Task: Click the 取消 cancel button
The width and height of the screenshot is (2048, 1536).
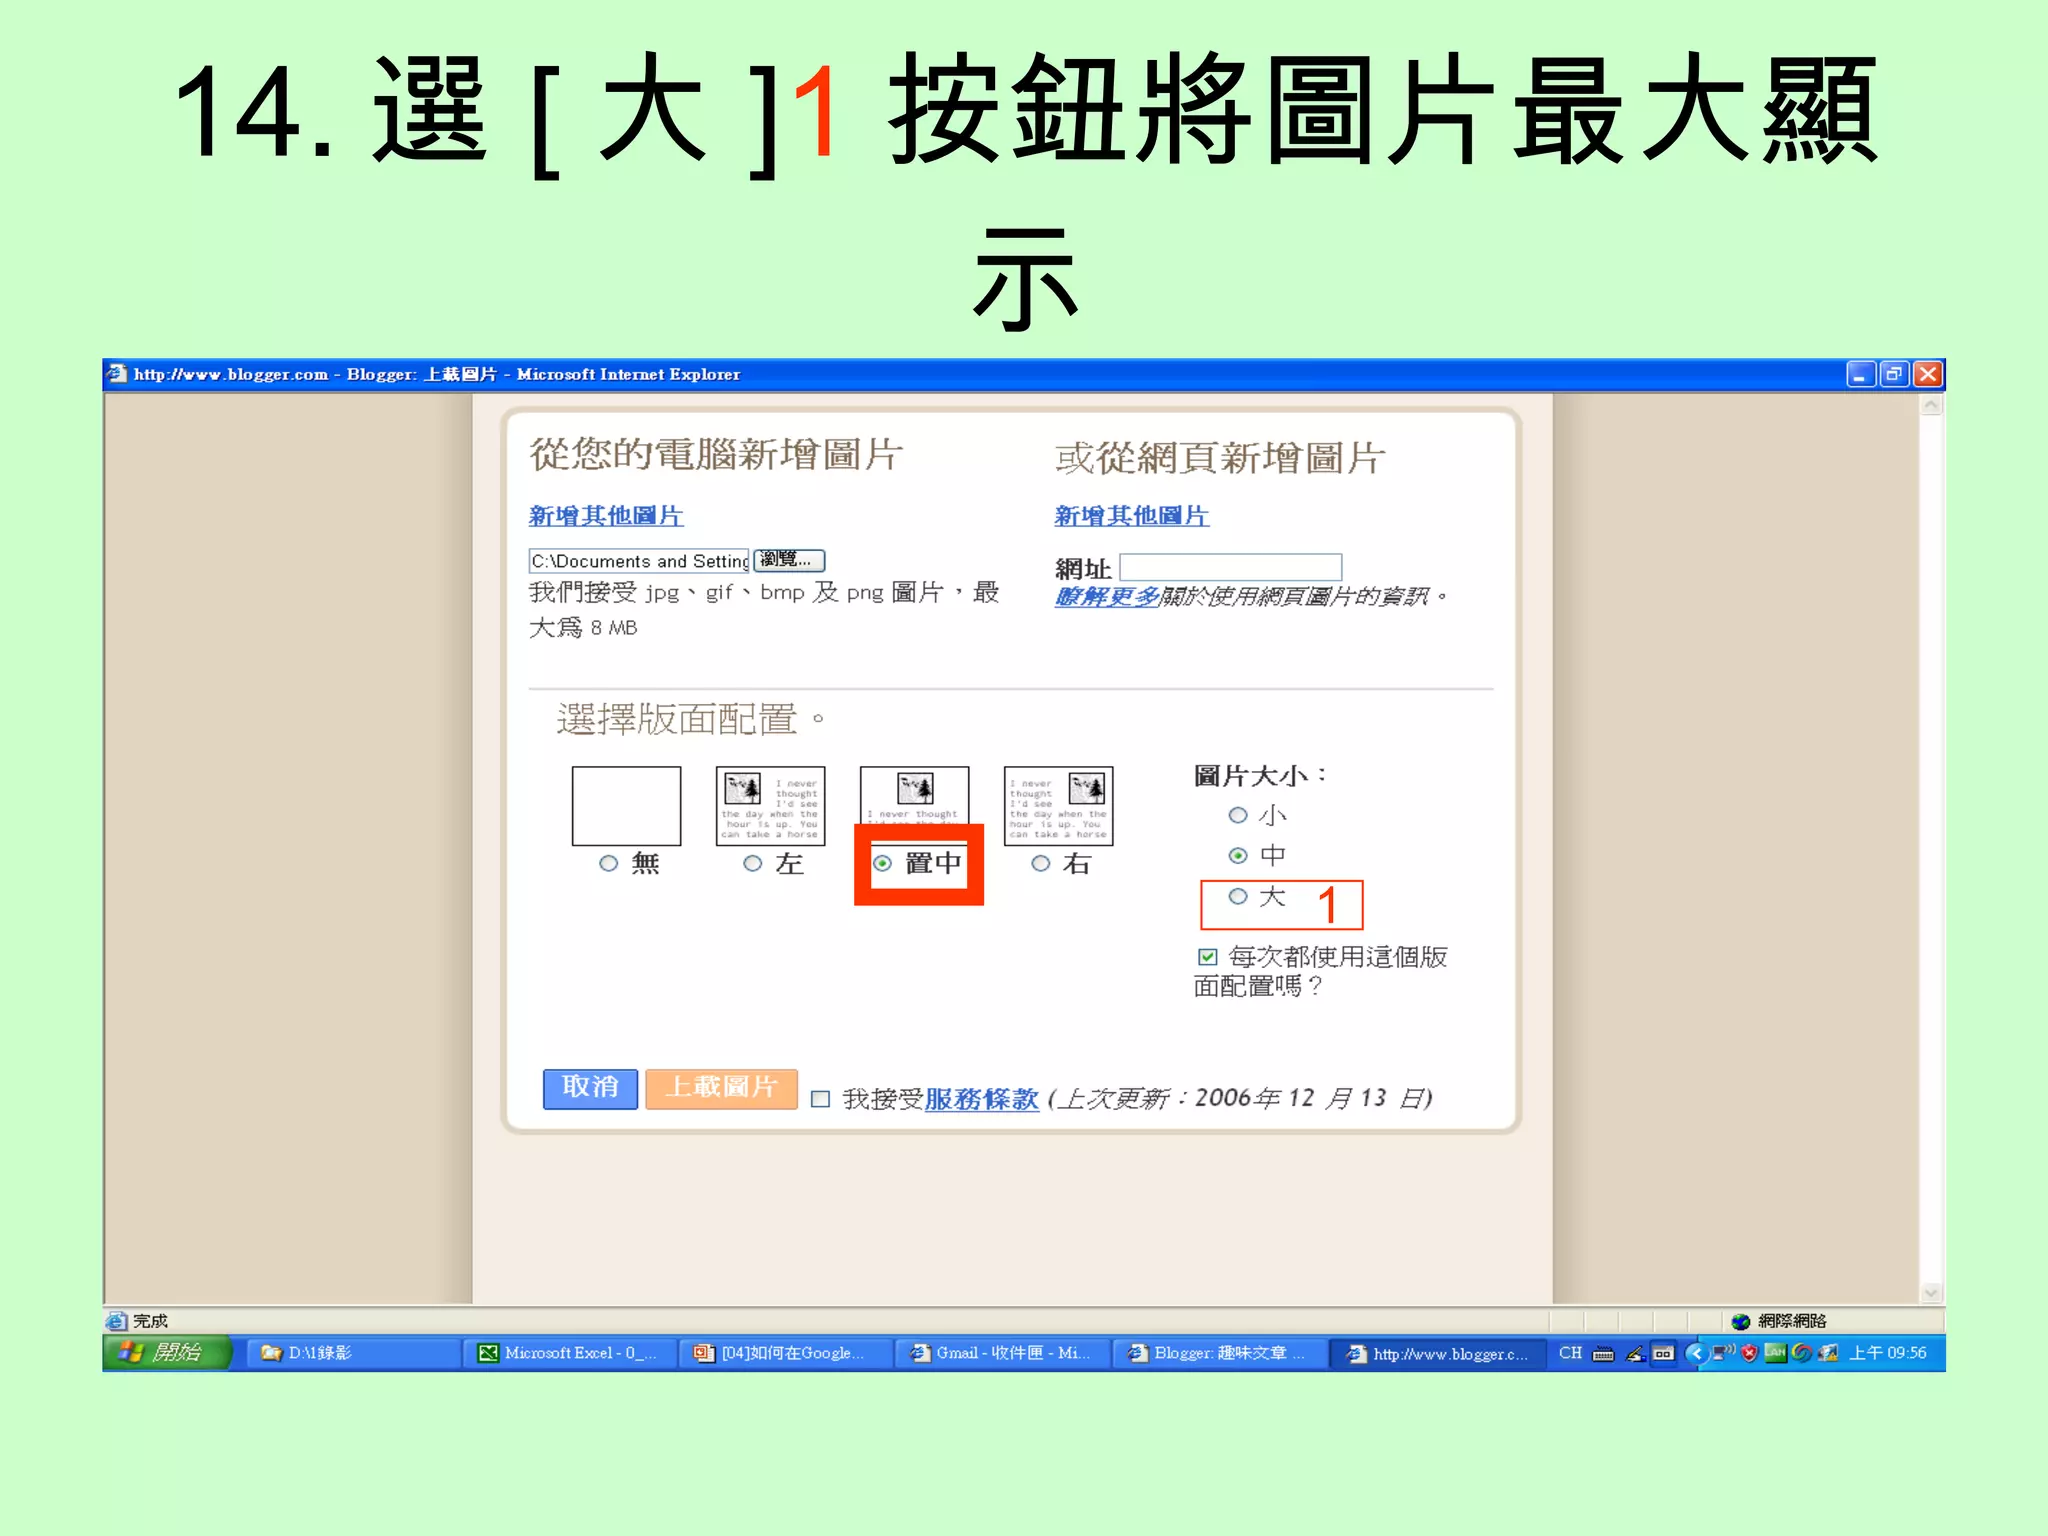Action: pos(590,1088)
